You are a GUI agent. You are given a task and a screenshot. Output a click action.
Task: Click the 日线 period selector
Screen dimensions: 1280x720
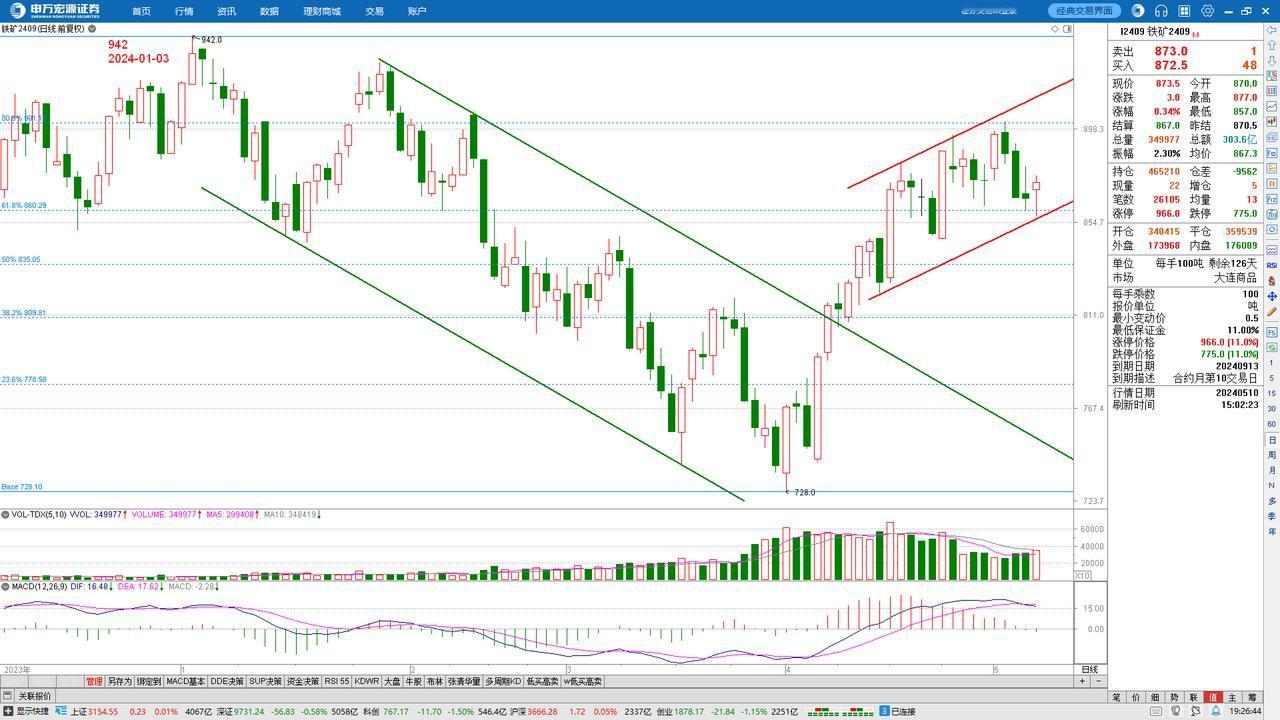pyautogui.click(x=1089, y=669)
